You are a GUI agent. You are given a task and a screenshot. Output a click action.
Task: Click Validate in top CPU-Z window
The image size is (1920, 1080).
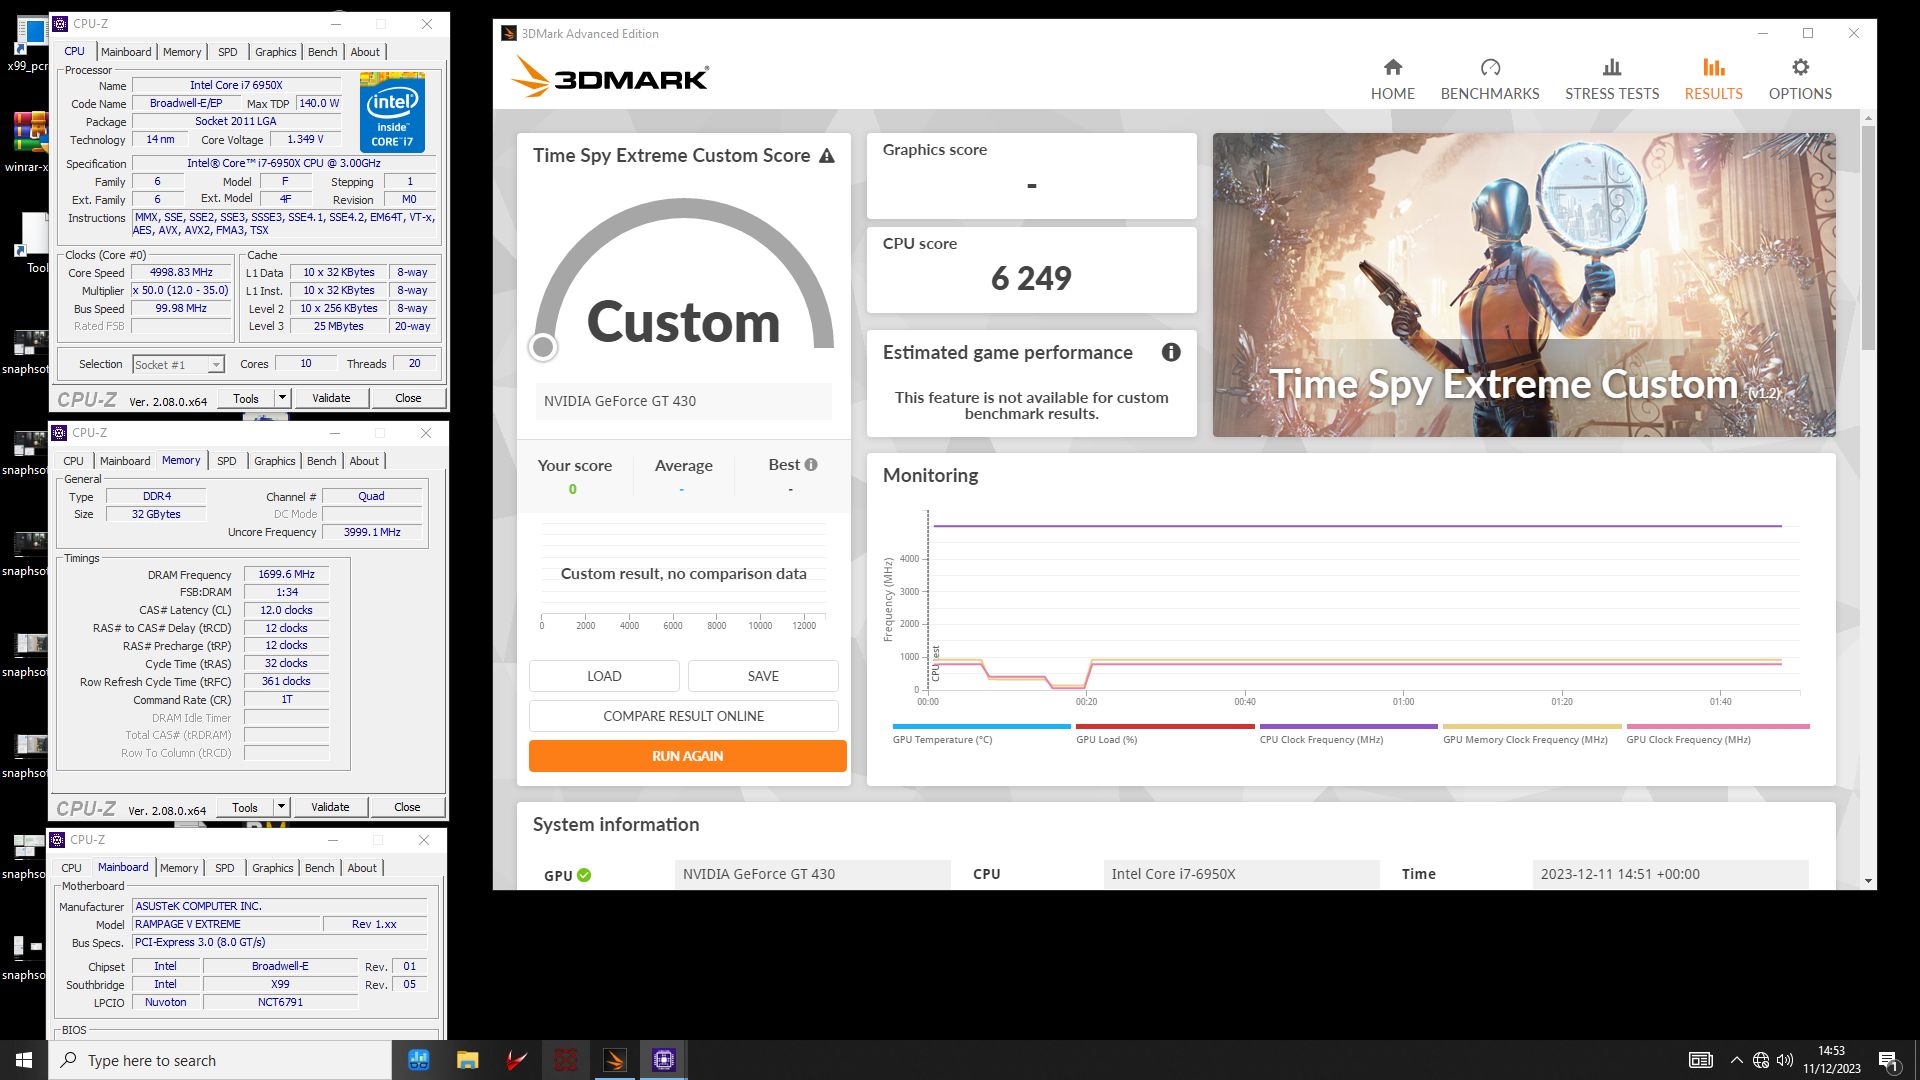point(331,398)
